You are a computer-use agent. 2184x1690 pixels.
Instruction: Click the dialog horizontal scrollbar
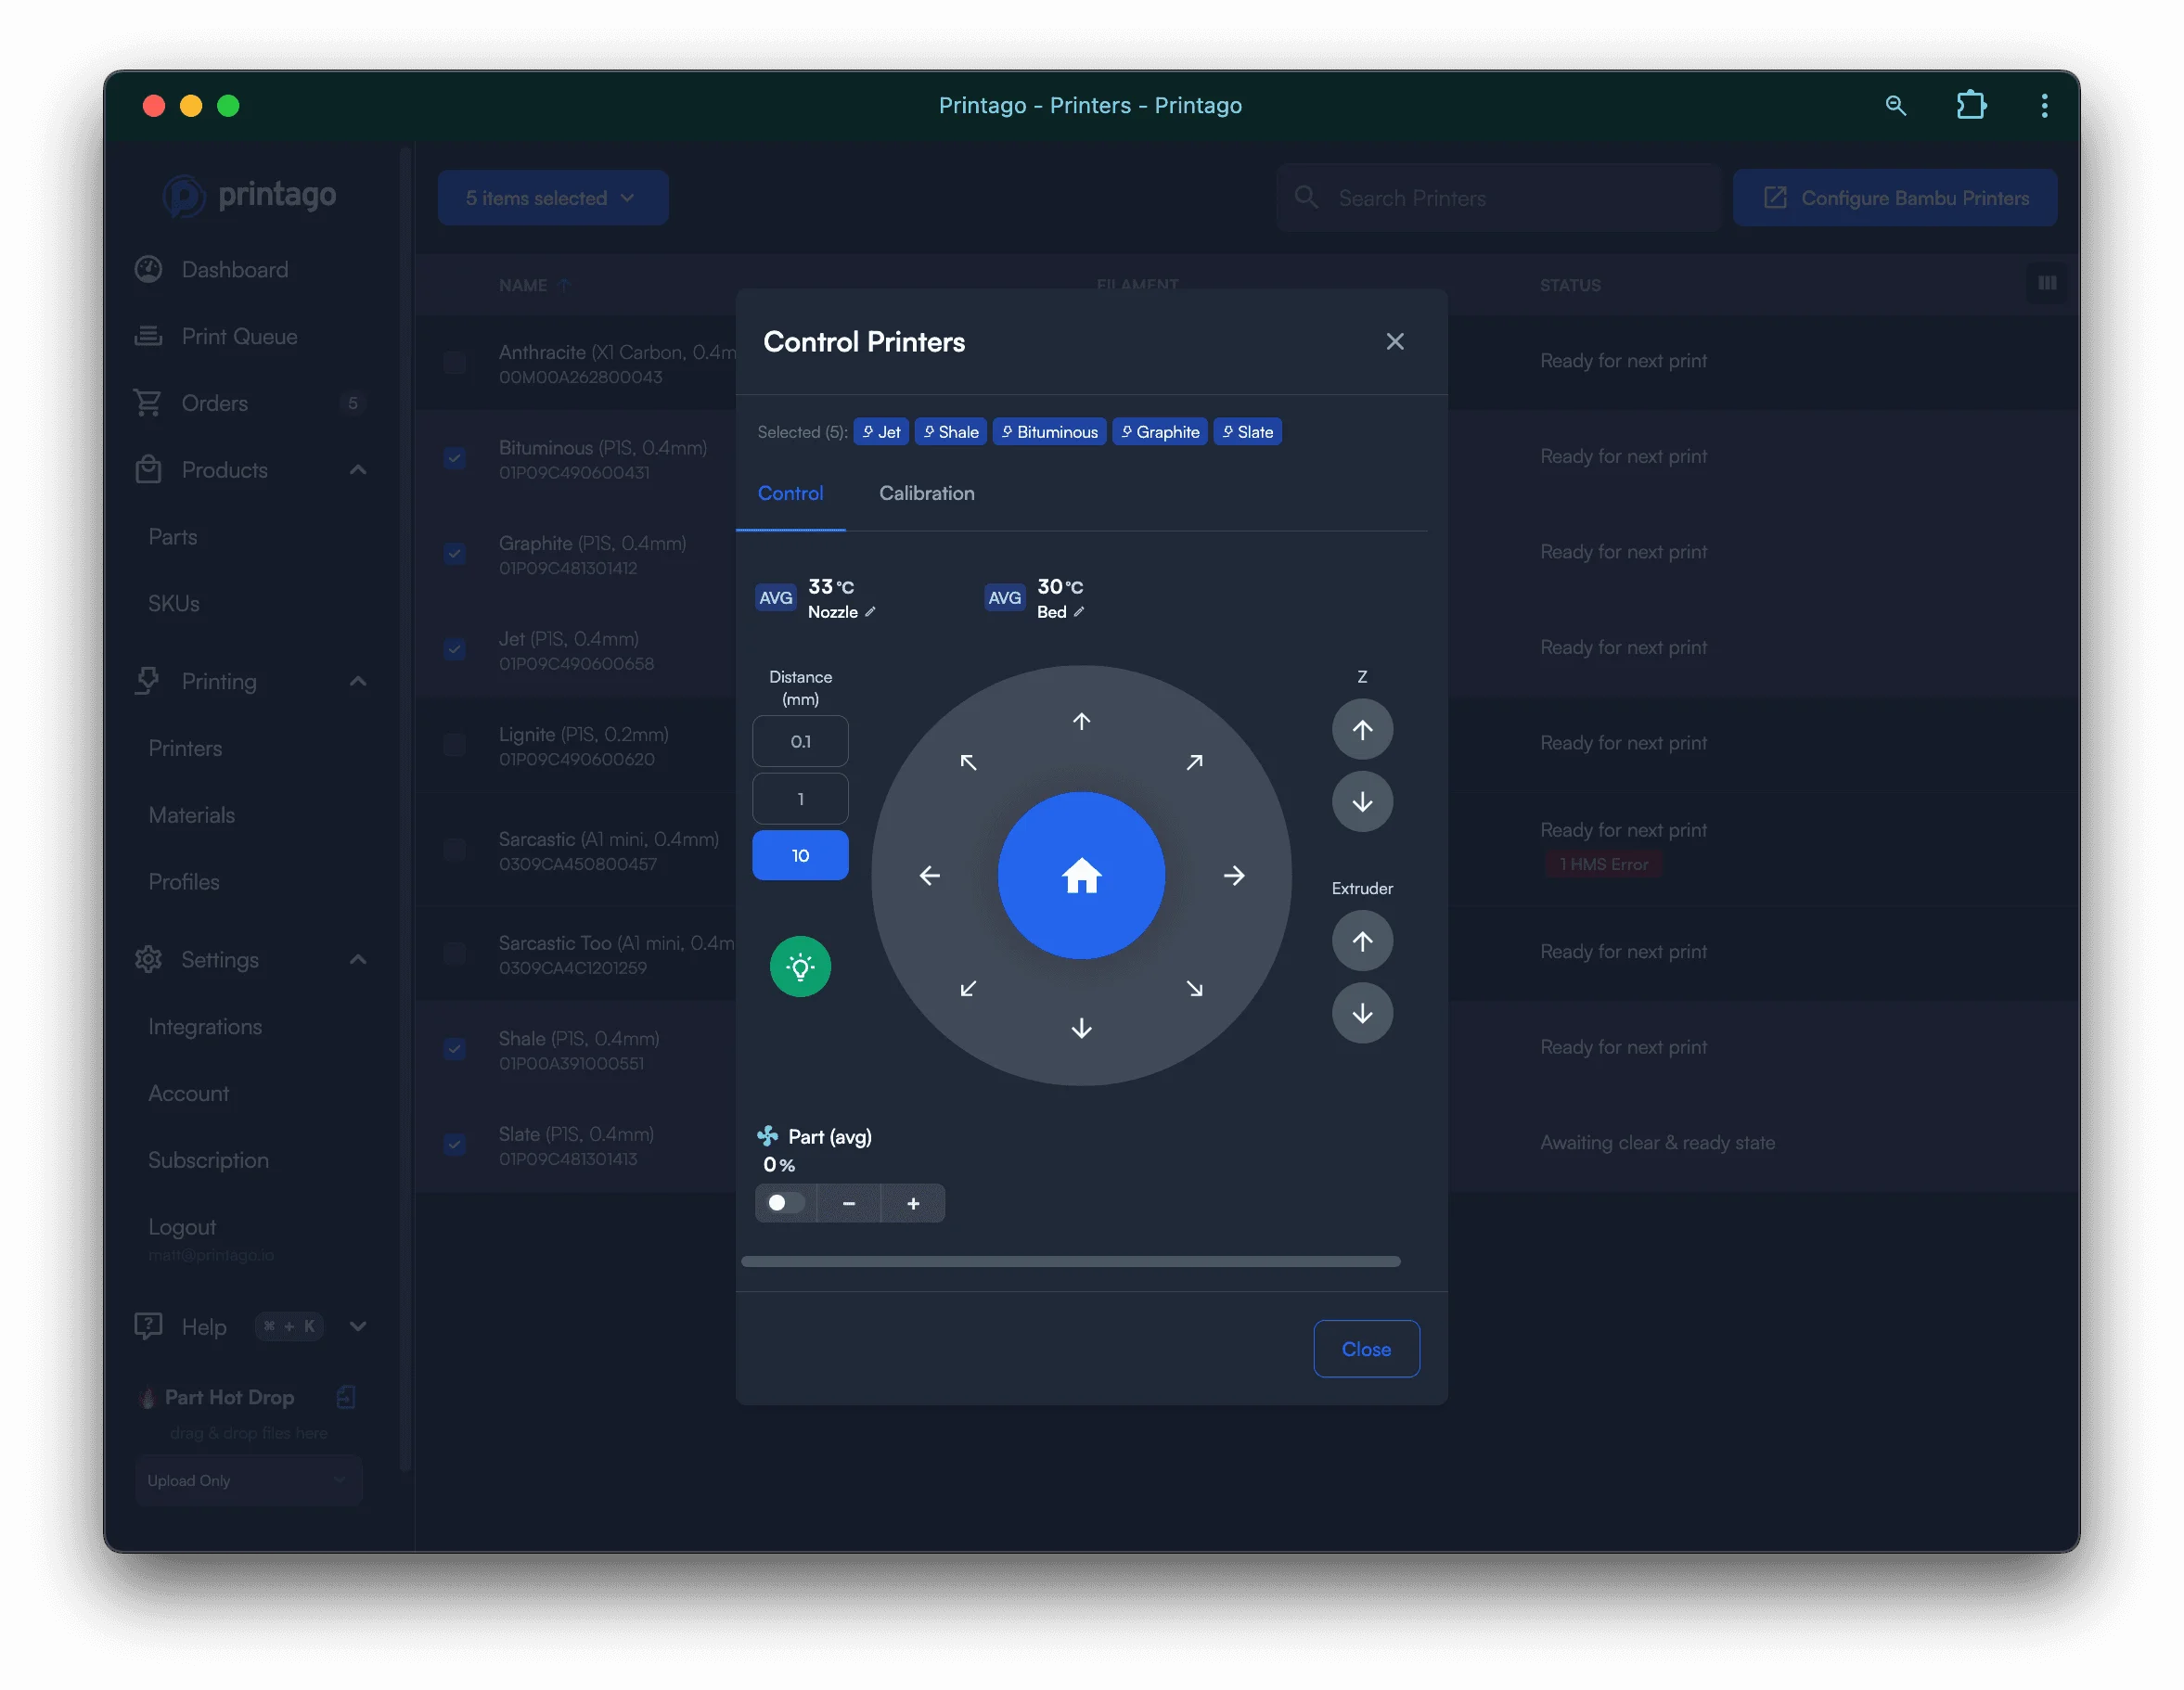(1070, 1262)
